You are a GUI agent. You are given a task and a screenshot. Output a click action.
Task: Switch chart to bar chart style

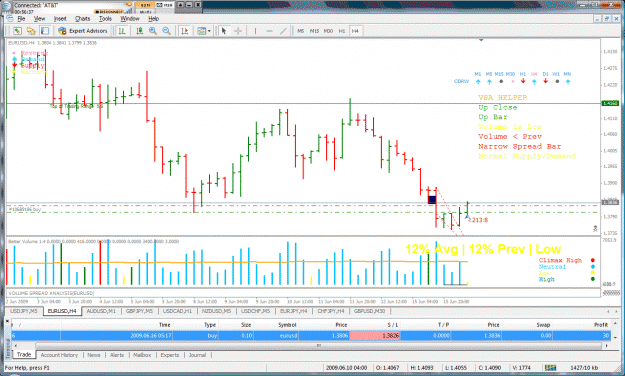122,31
